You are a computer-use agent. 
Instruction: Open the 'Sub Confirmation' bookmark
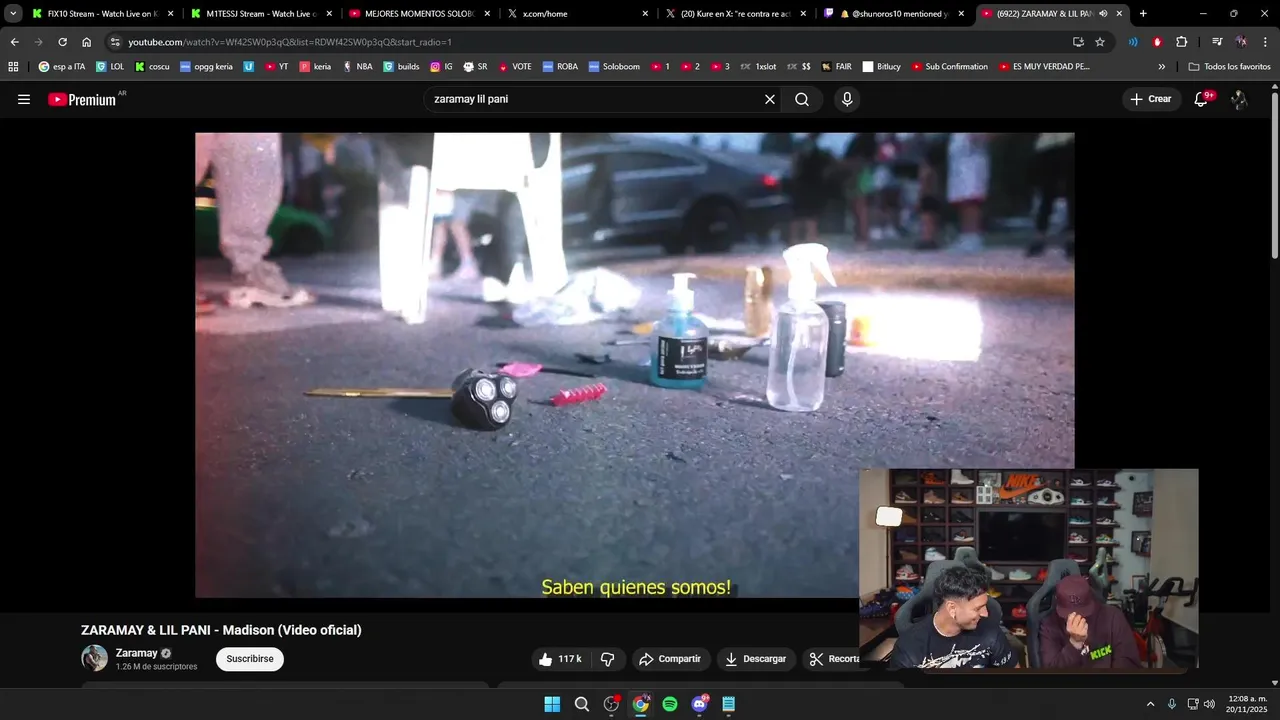pyautogui.click(x=949, y=66)
